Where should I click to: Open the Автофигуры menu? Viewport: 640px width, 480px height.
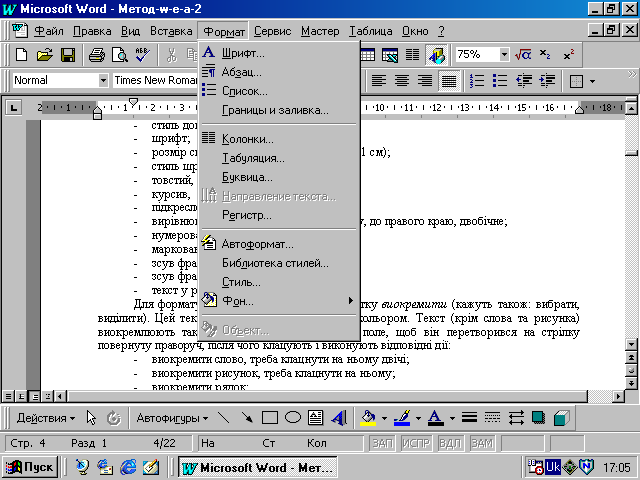[x=172, y=418]
